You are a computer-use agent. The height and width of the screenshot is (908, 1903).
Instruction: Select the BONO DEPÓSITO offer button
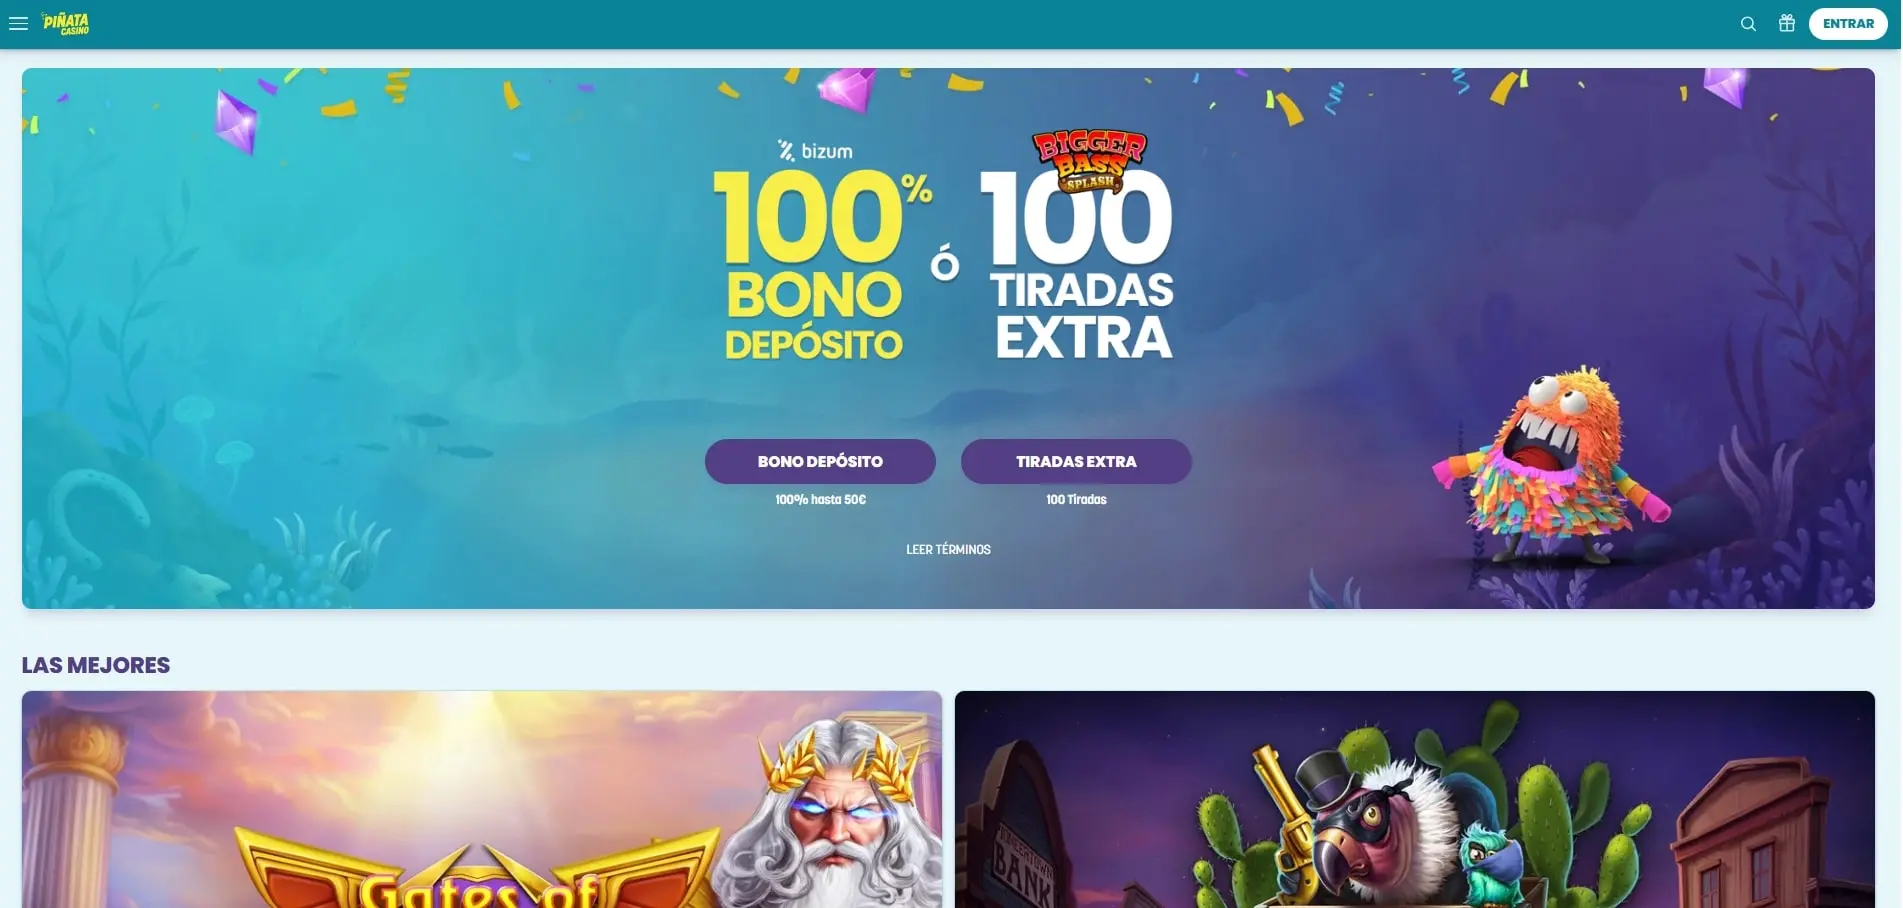[x=820, y=461]
